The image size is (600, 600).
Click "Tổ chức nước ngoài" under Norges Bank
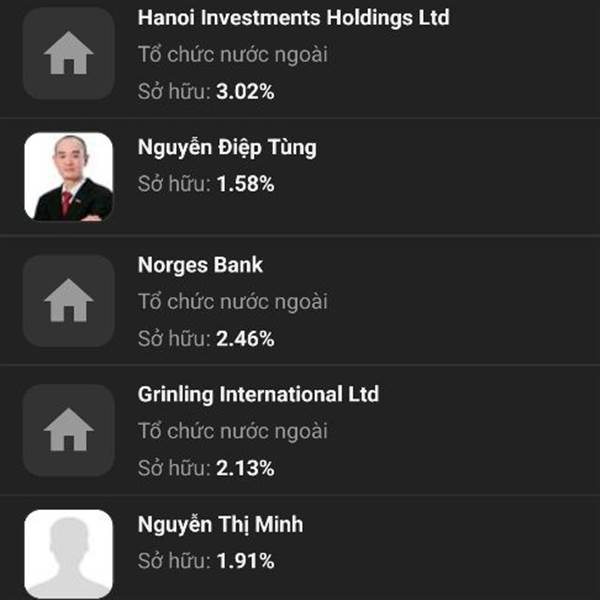(x=233, y=302)
